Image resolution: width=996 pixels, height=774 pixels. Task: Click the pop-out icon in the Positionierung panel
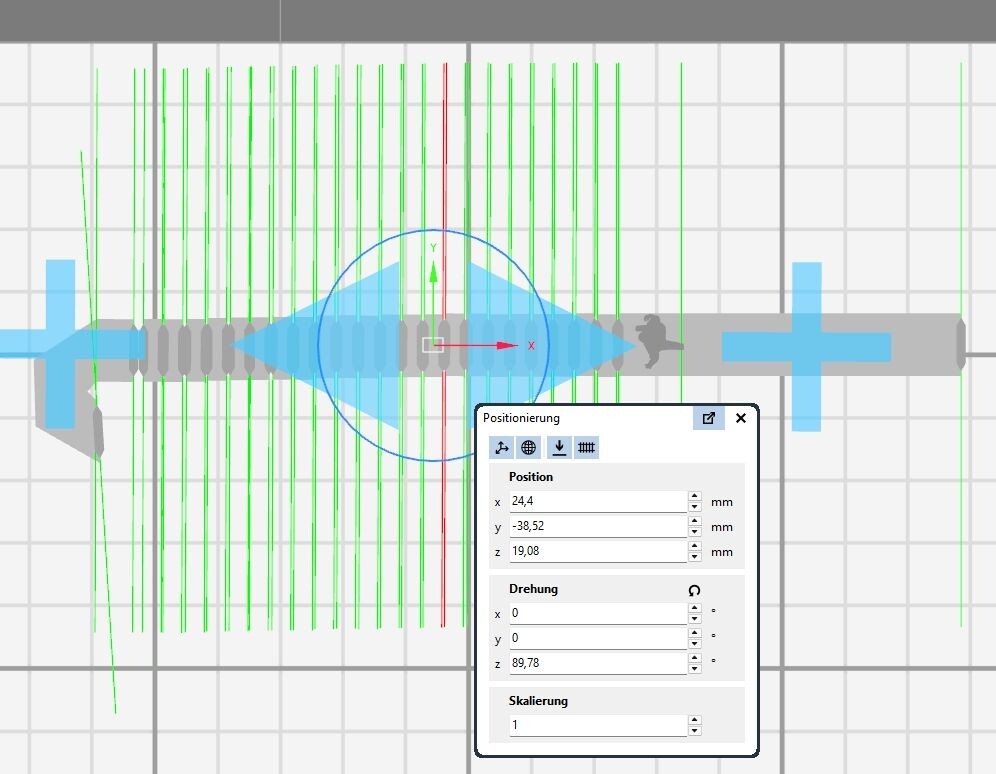point(709,418)
